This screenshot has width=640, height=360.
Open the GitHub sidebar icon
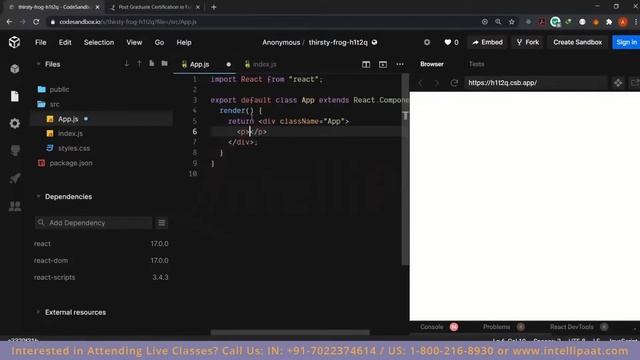tap(15, 151)
